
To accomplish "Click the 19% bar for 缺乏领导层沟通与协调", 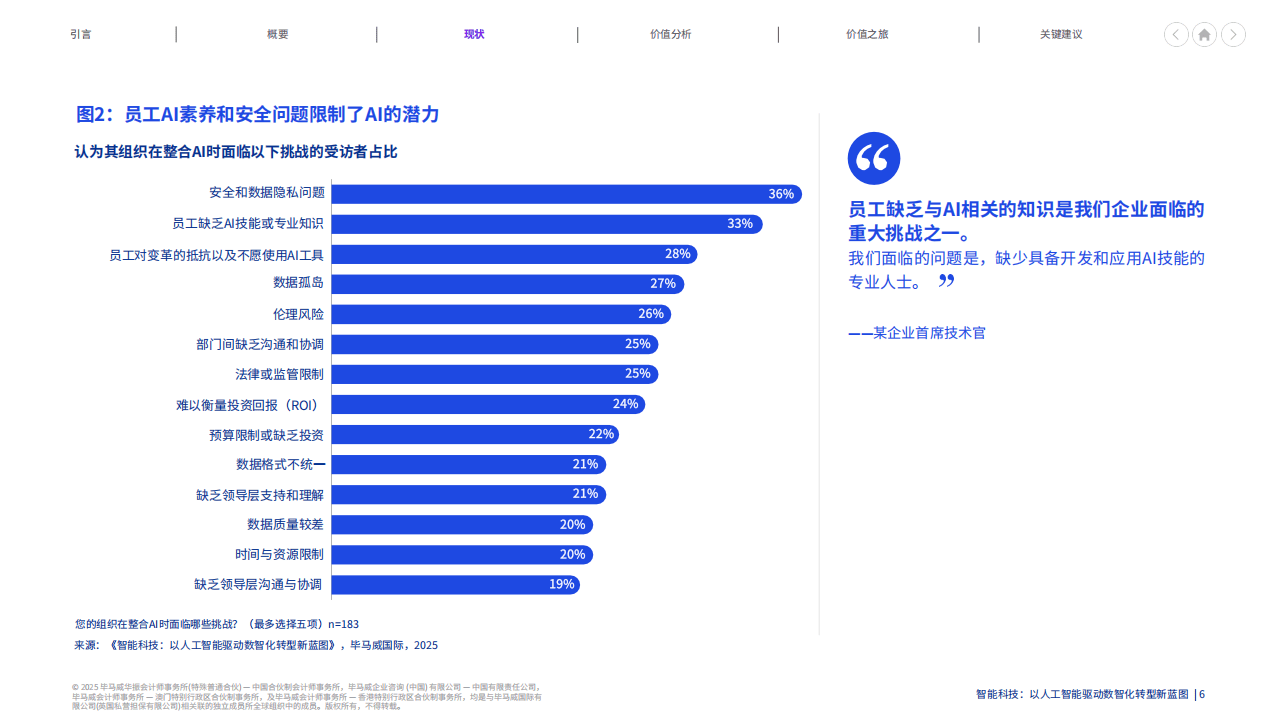I will [455, 584].
